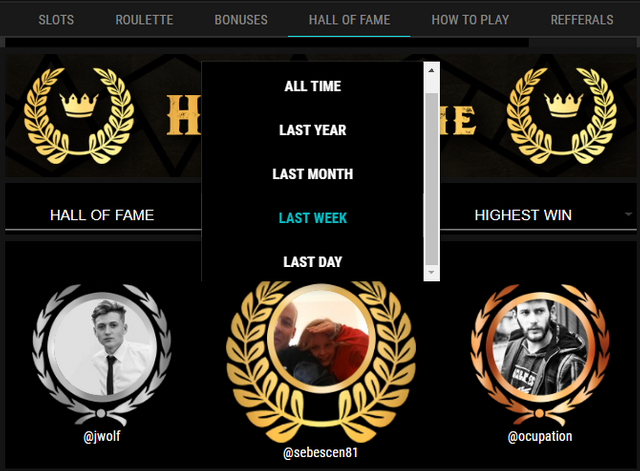Click the bronze laurel wreath around ocupation
Viewport: 640px width, 471px height.
pyautogui.click(x=540, y=354)
